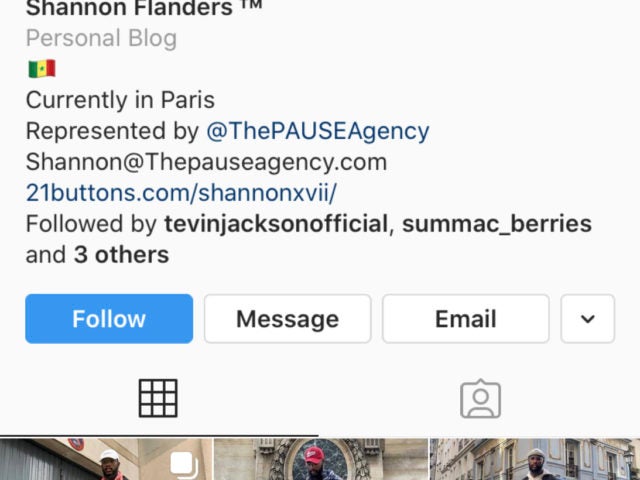Open third post thumbnail with street buildings
Viewport: 640px width, 480px height.
pos(535,459)
